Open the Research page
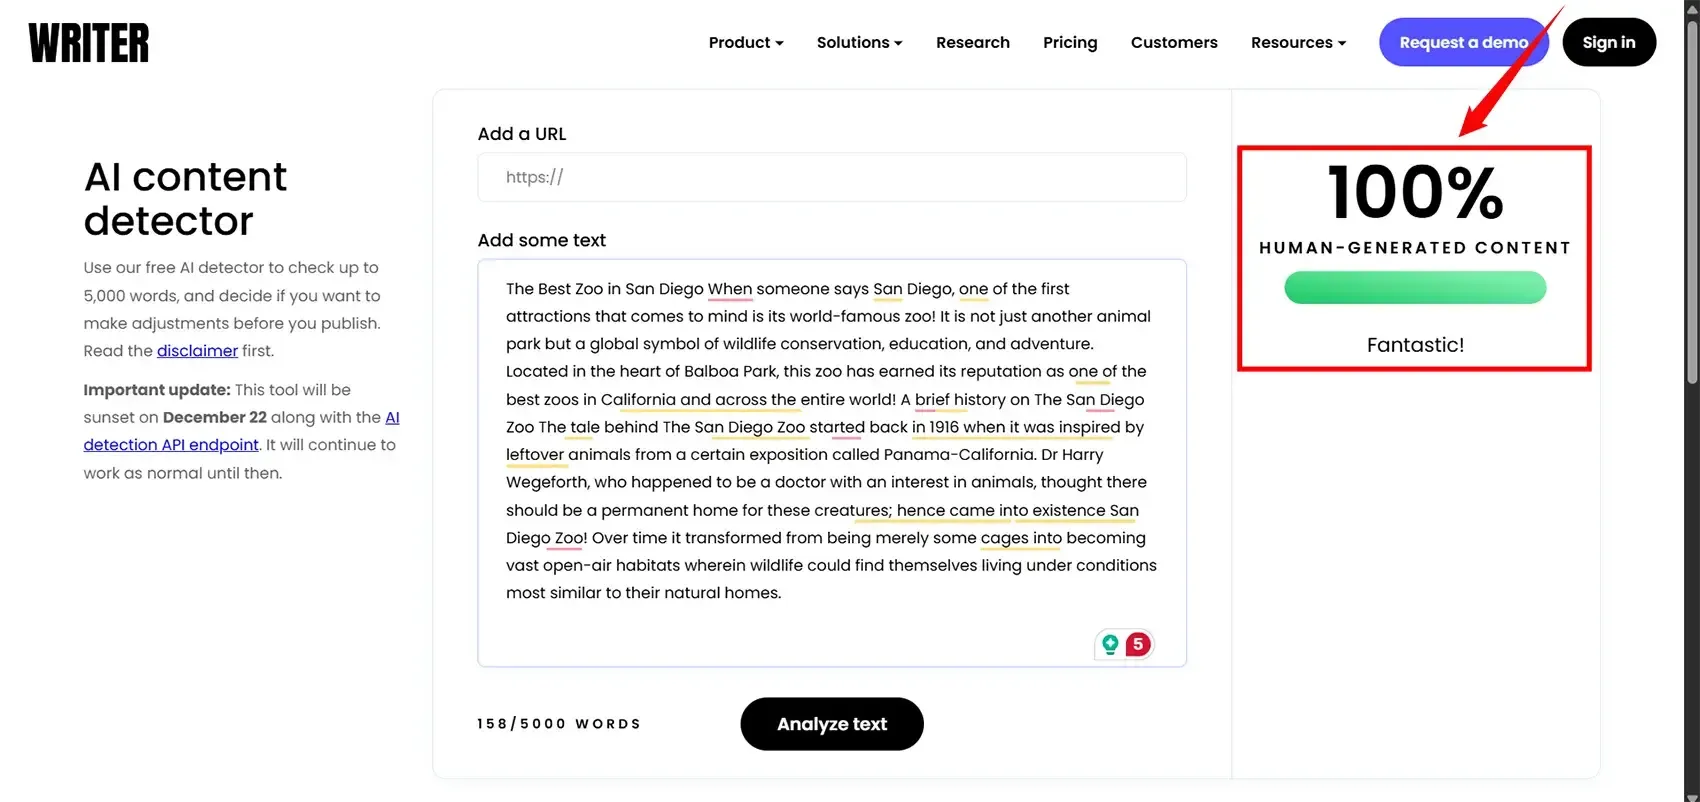The image size is (1700, 802). pyautogui.click(x=973, y=43)
